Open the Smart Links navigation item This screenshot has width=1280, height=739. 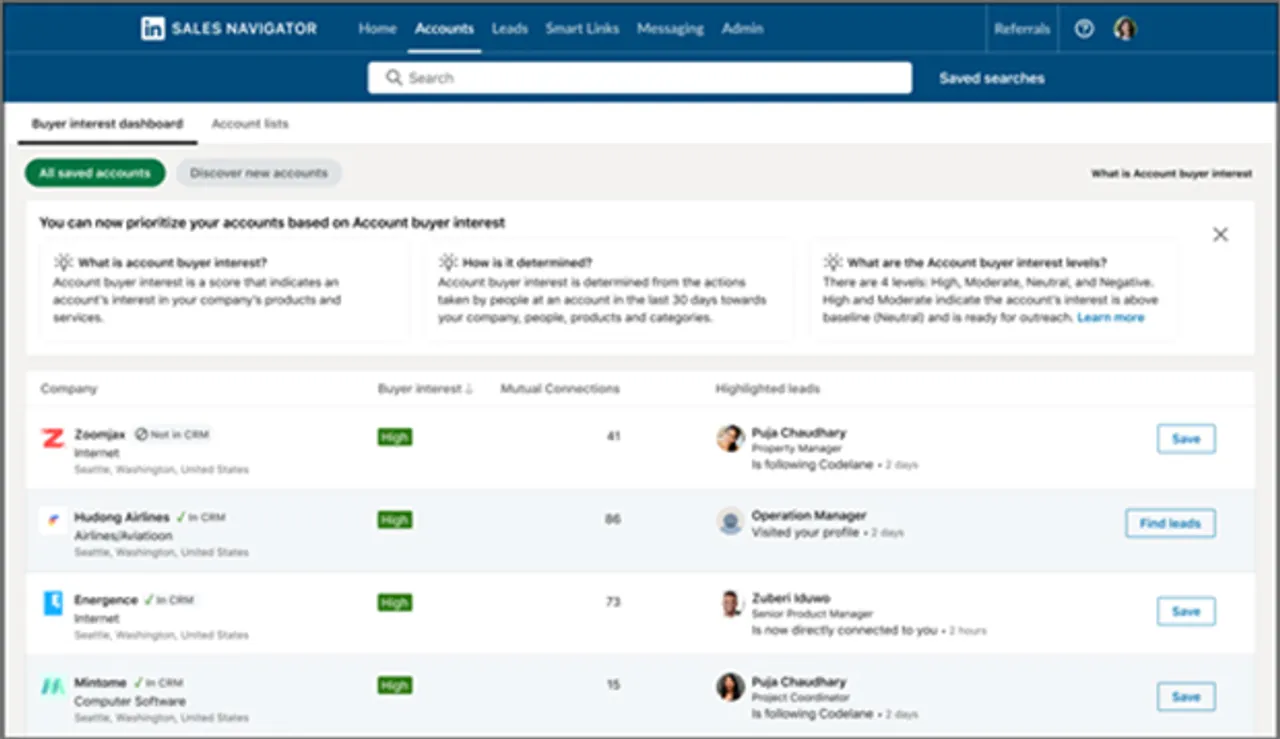(582, 29)
